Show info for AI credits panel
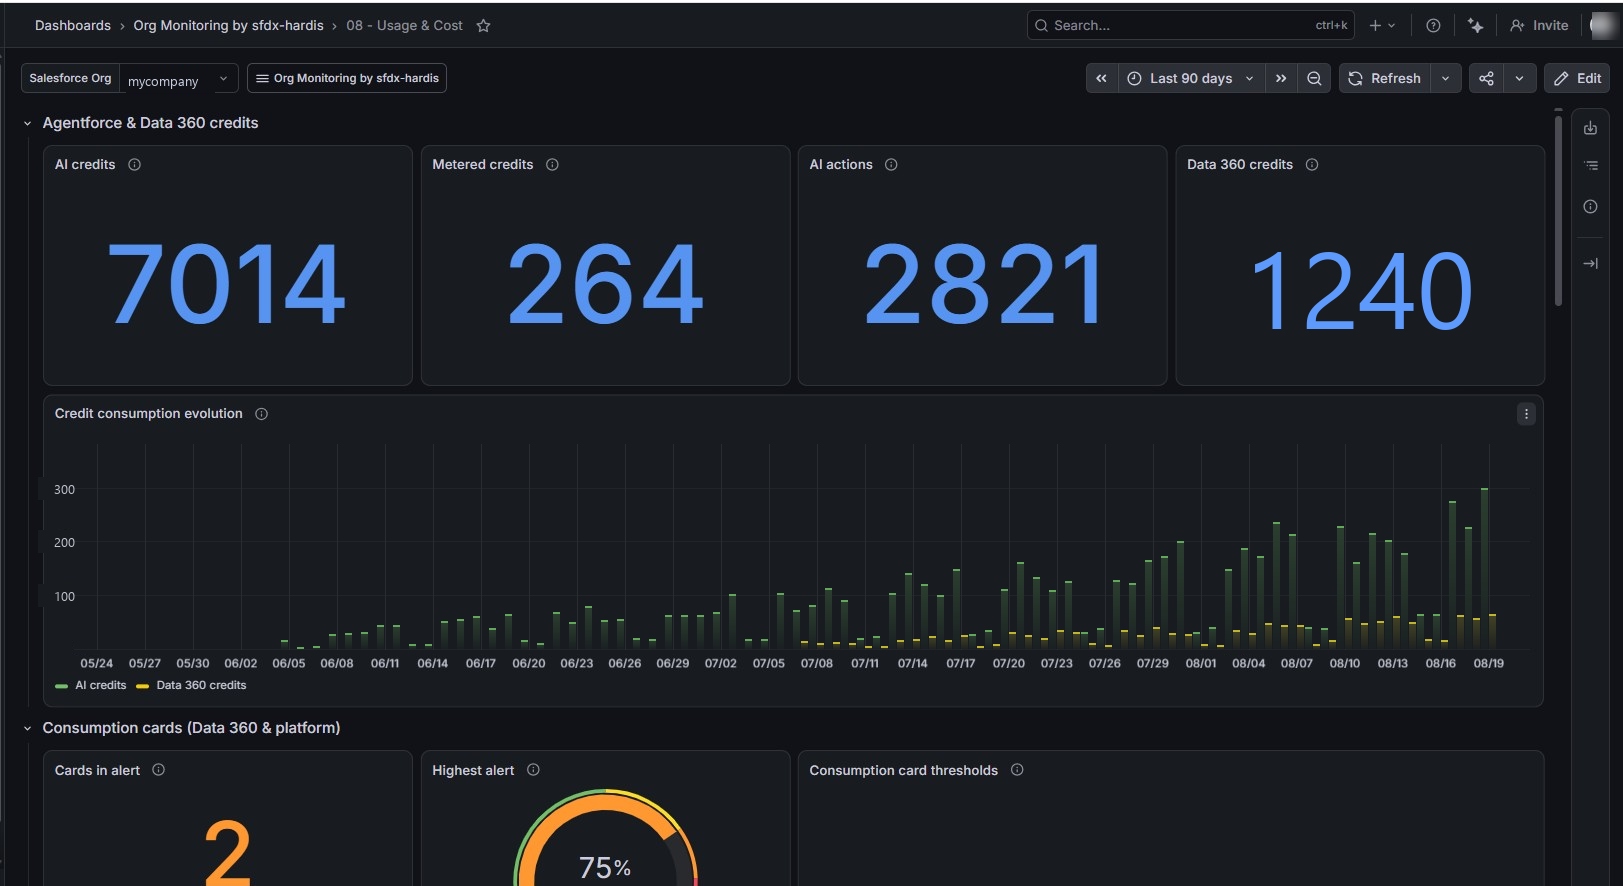Image resolution: width=1623 pixels, height=886 pixels. (x=135, y=165)
